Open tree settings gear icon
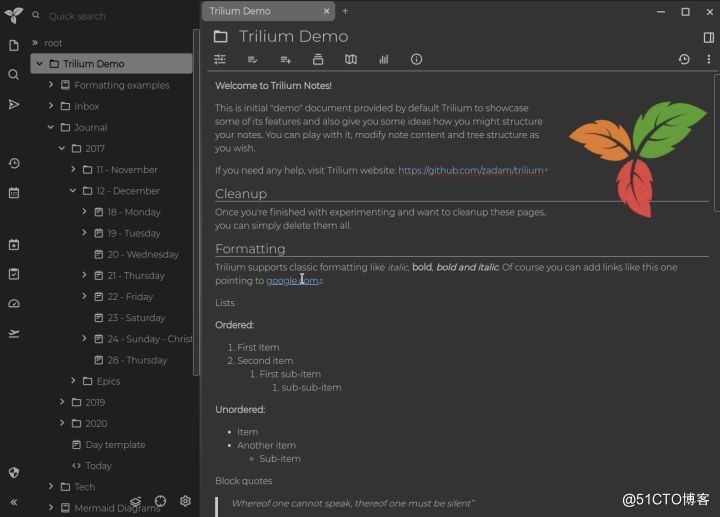Image resolution: width=720 pixels, height=517 pixels. [x=186, y=501]
